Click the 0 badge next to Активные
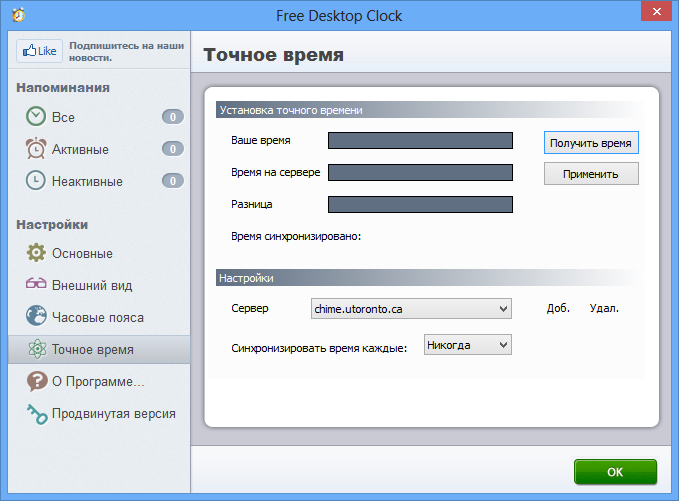 pyautogui.click(x=173, y=149)
